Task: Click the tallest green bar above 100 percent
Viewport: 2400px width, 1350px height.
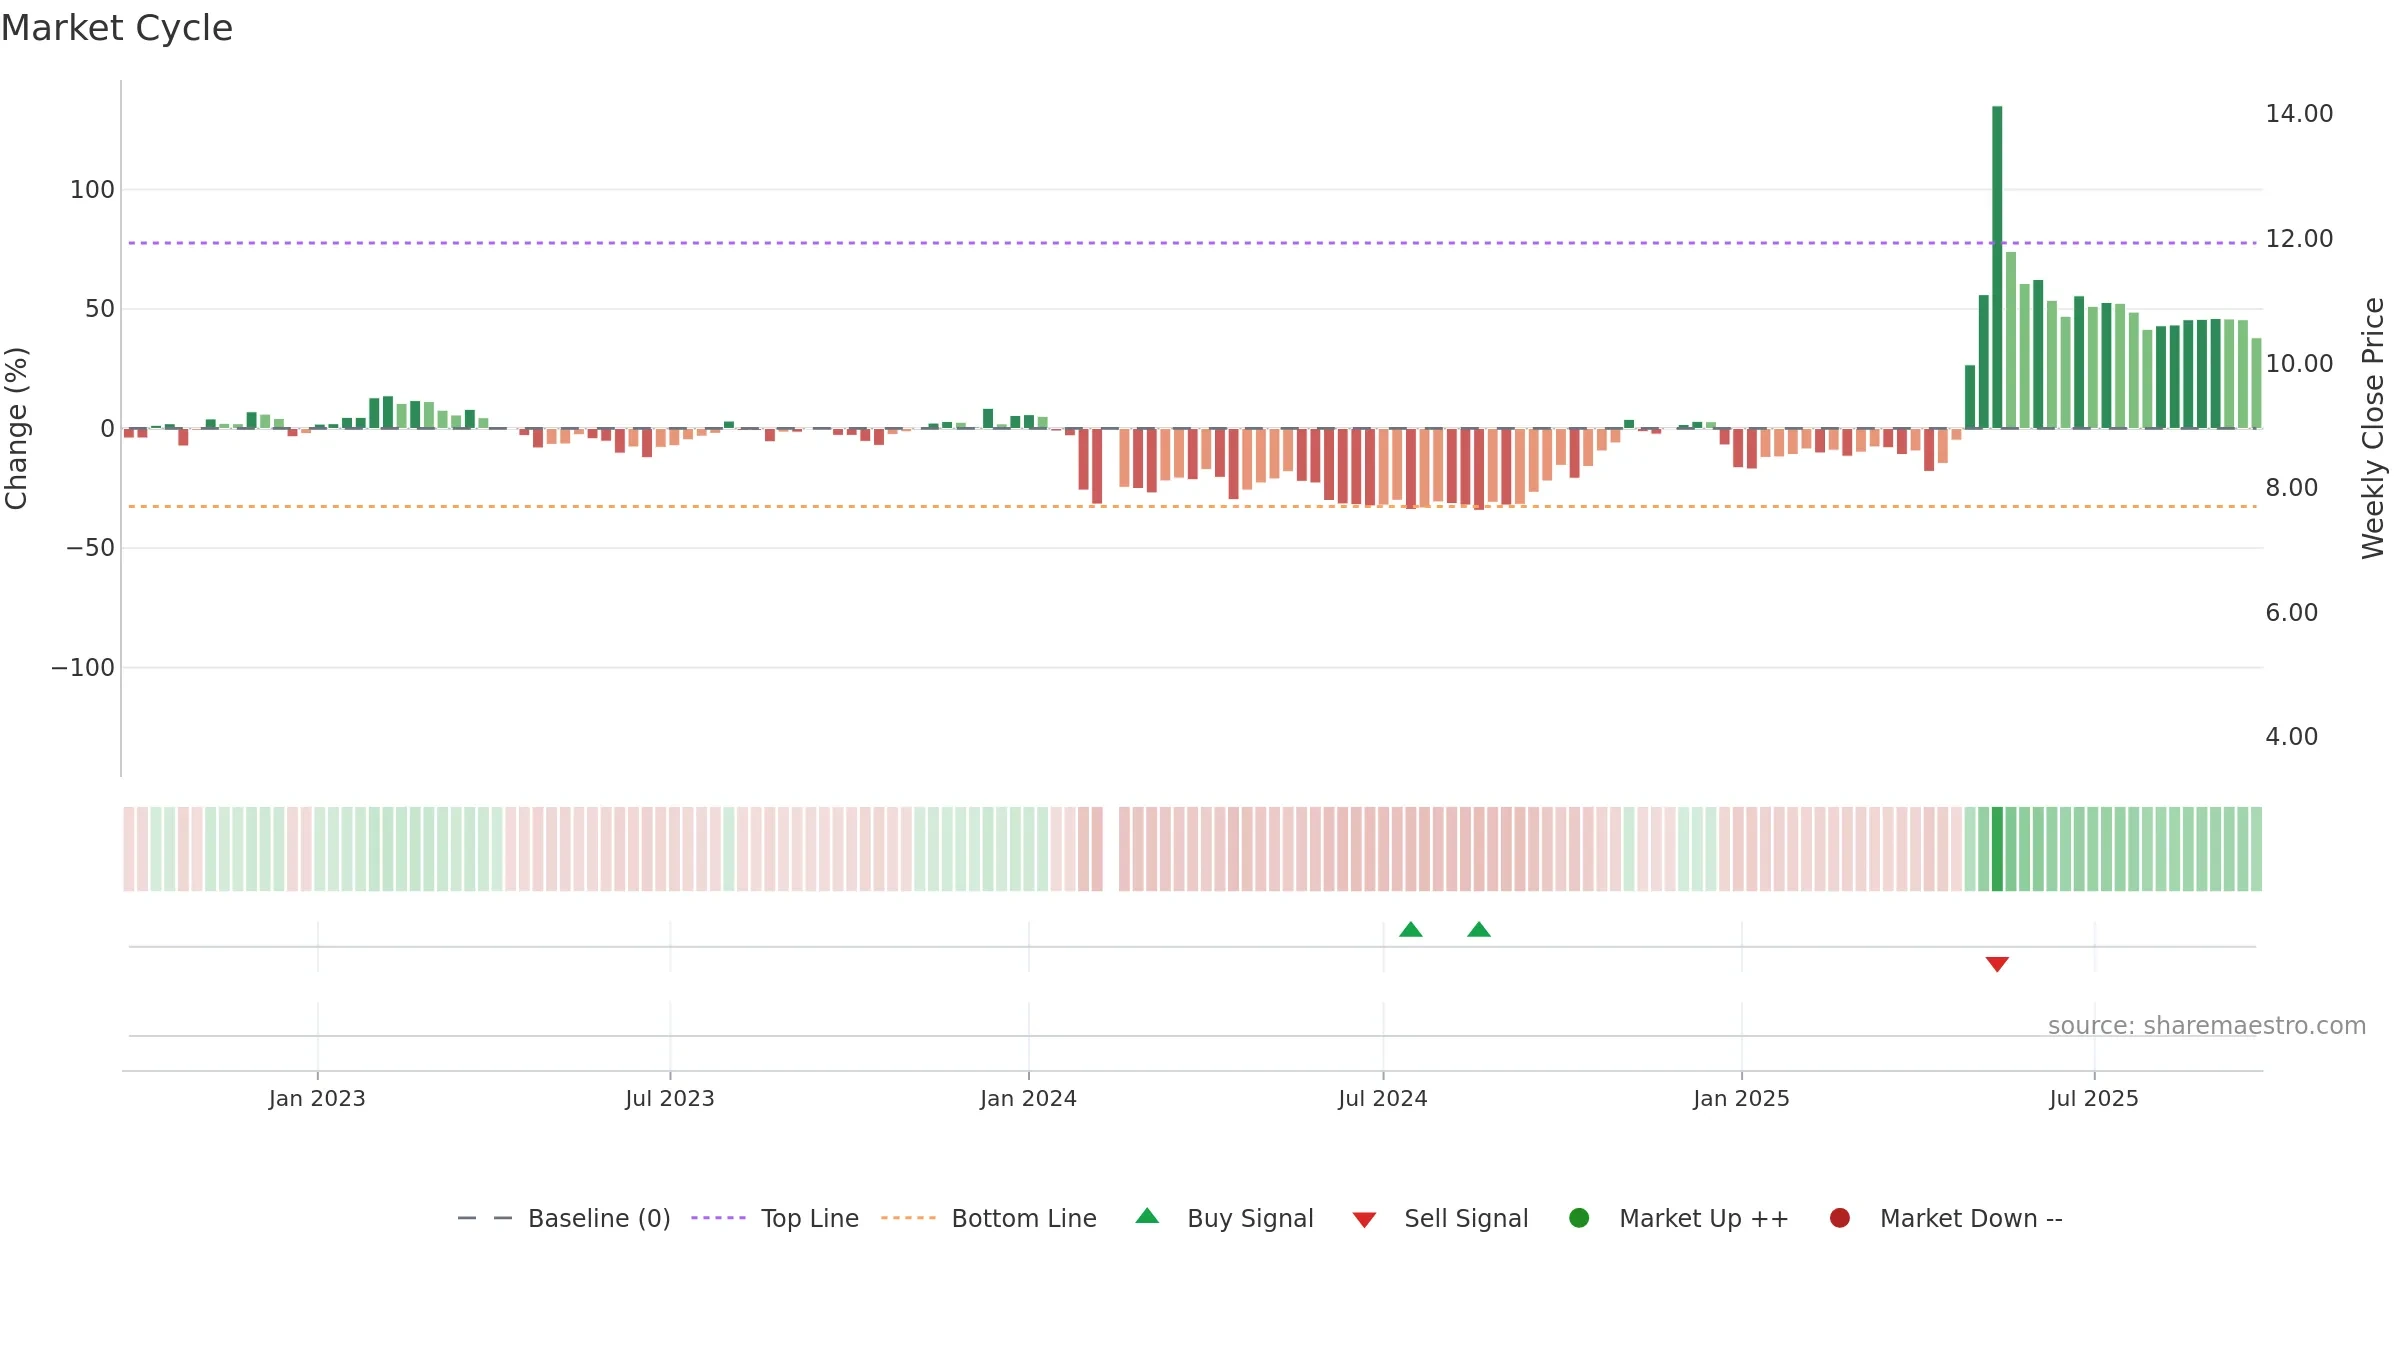Action: coord(1997,267)
